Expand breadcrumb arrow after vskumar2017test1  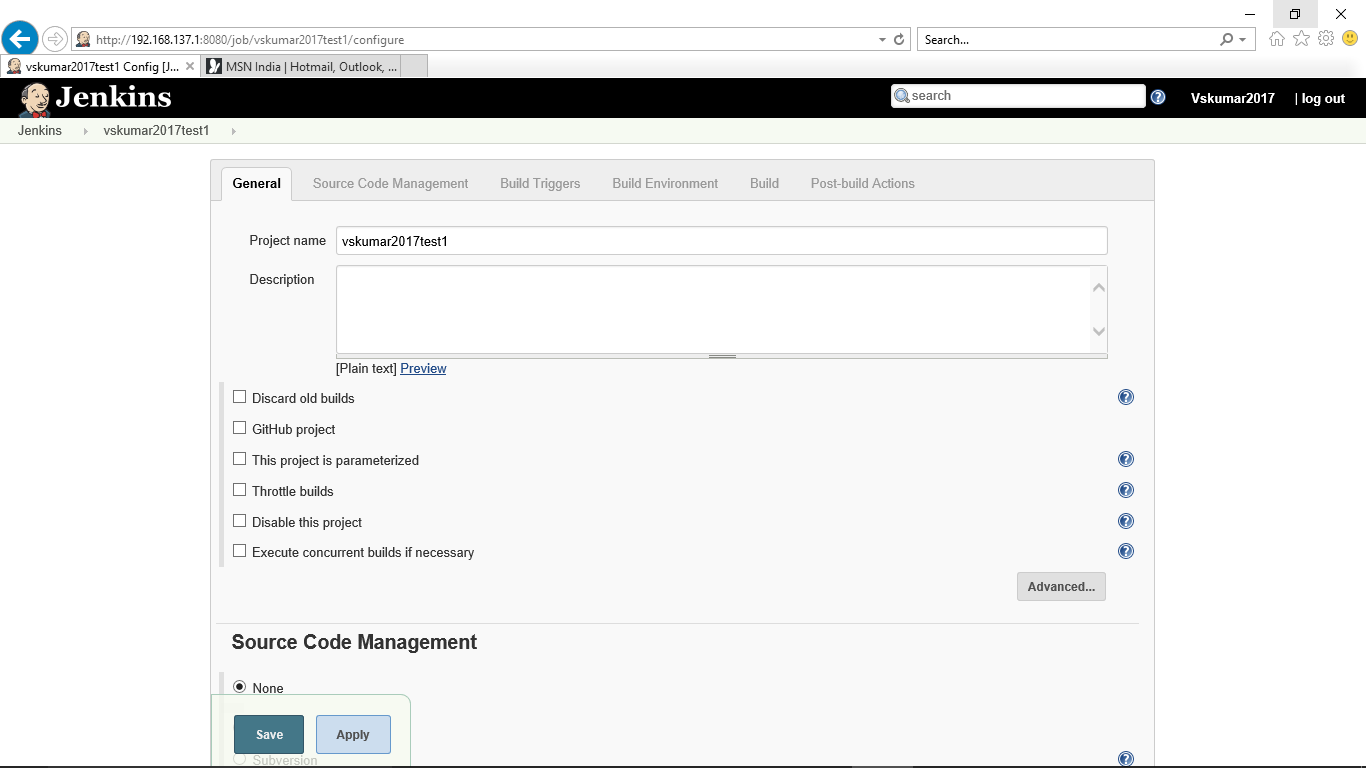click(x=234, y=131)
